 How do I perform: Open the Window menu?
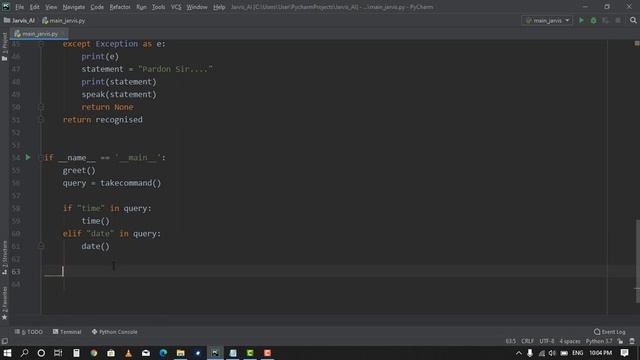(x=197, y=7)
